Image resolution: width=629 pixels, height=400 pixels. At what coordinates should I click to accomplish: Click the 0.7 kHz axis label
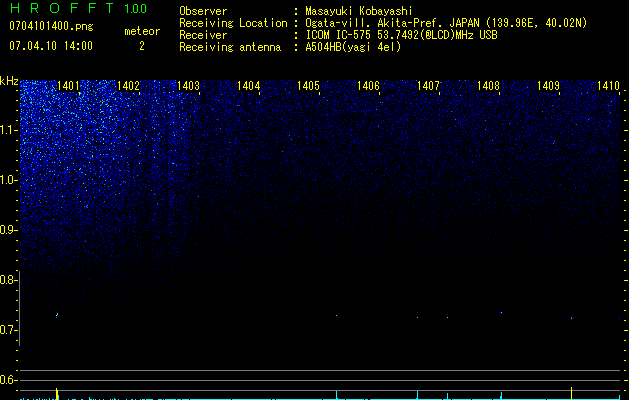8,330
